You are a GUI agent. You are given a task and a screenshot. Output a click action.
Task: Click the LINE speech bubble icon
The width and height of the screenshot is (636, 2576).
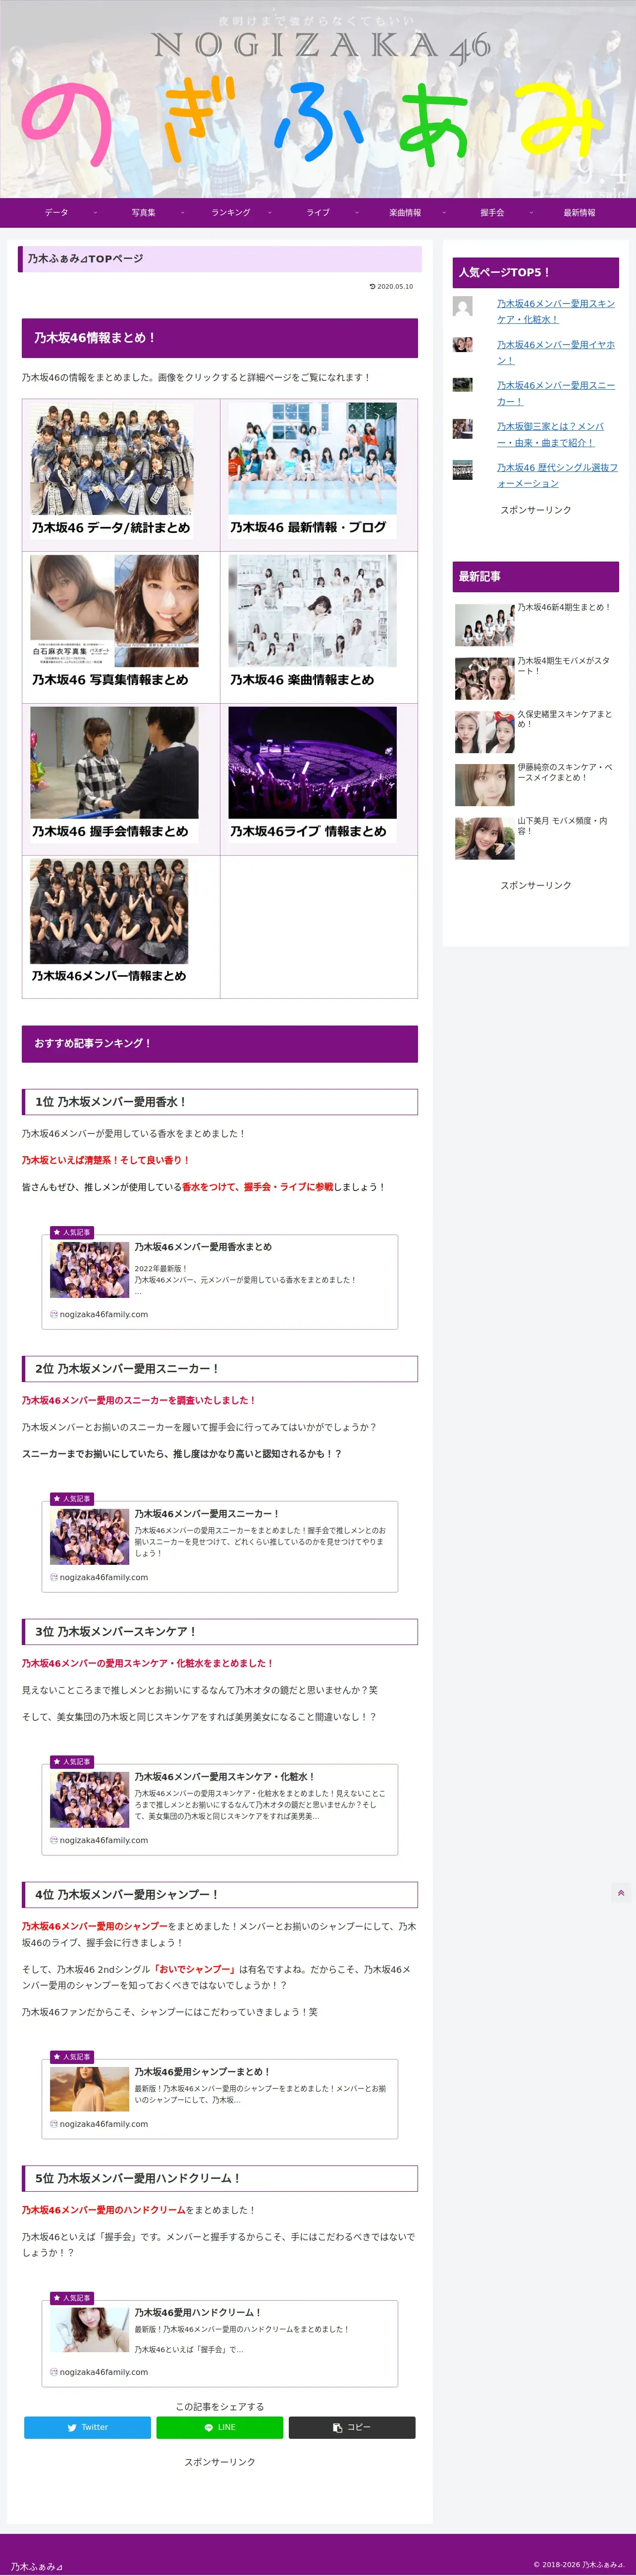pos(208,2428)
